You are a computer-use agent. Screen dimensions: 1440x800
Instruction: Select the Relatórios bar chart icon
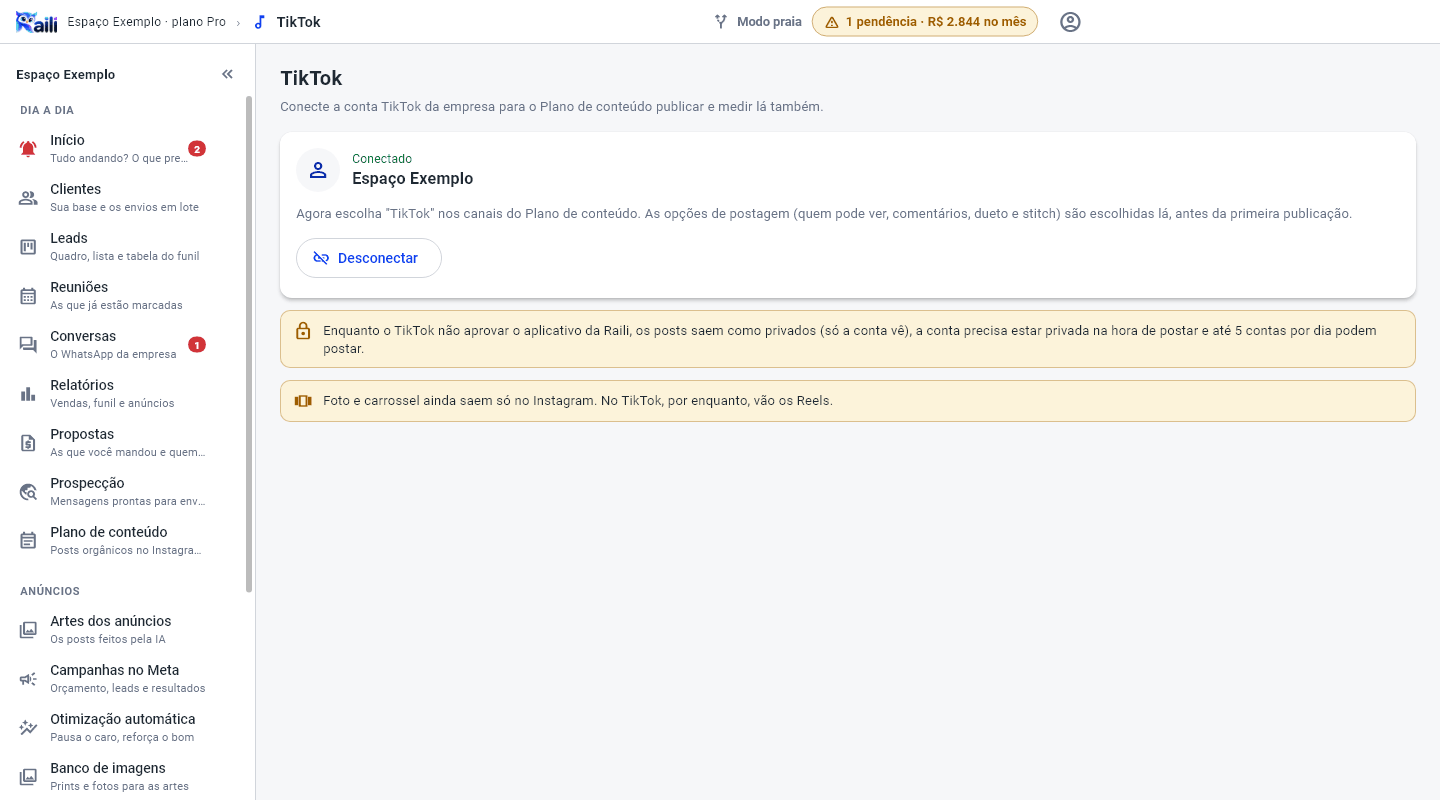click(x=28, y=394)
